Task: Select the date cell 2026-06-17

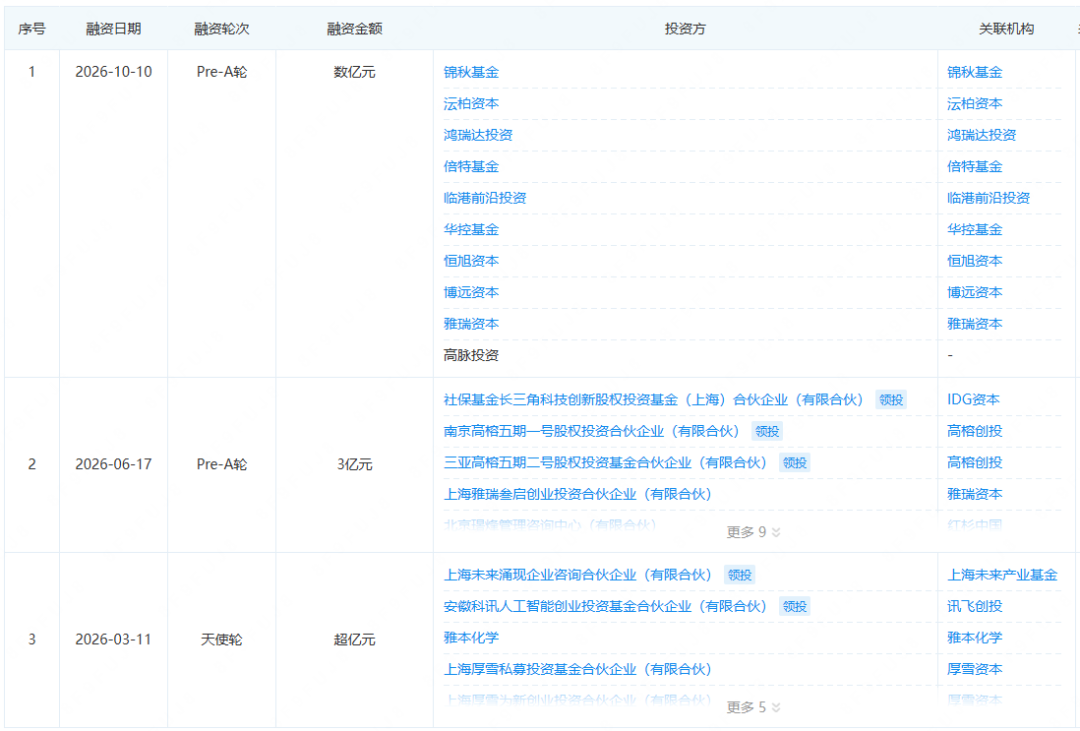Action: tap(114, 464)
